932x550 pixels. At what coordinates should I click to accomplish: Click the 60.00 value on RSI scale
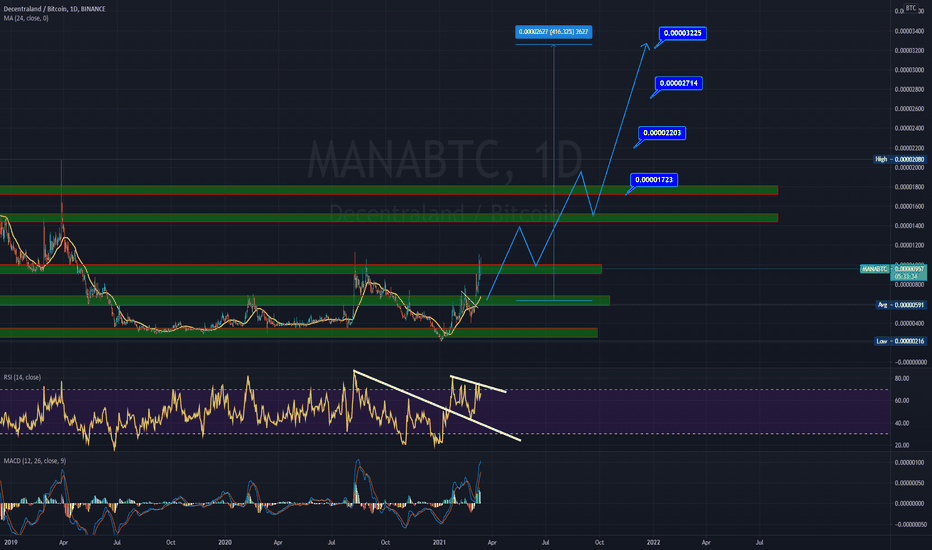[902, 401]
